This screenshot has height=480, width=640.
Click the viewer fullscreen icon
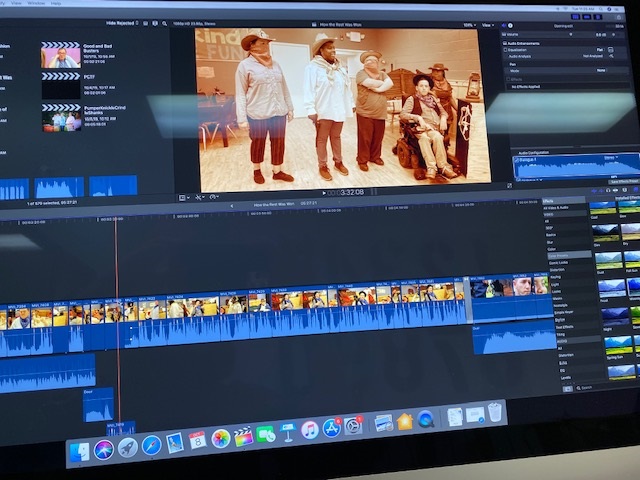[x=509, y=186]
